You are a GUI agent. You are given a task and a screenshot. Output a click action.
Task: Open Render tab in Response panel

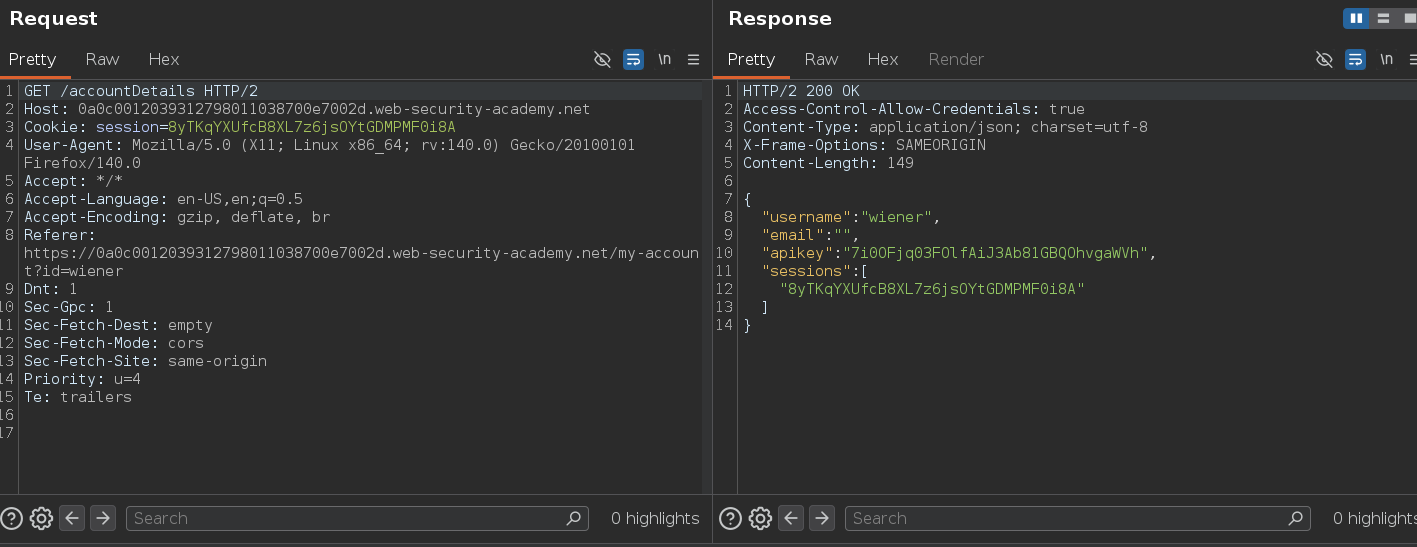956,59
